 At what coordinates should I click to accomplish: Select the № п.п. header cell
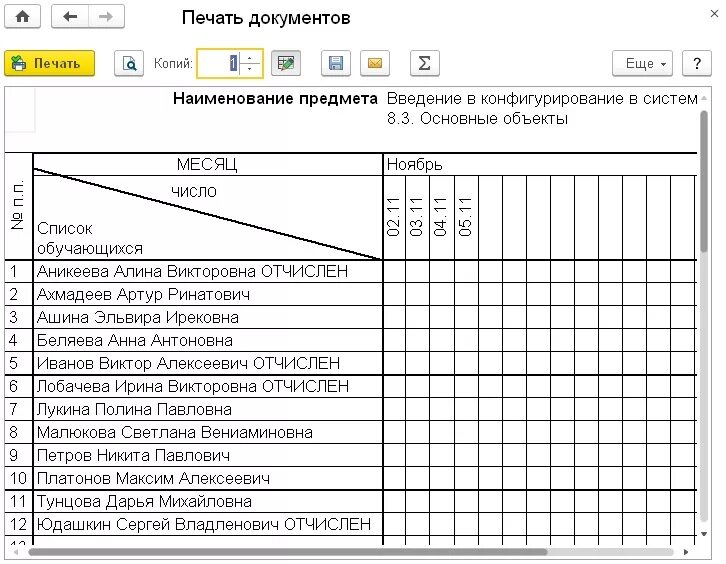point(18,206)
